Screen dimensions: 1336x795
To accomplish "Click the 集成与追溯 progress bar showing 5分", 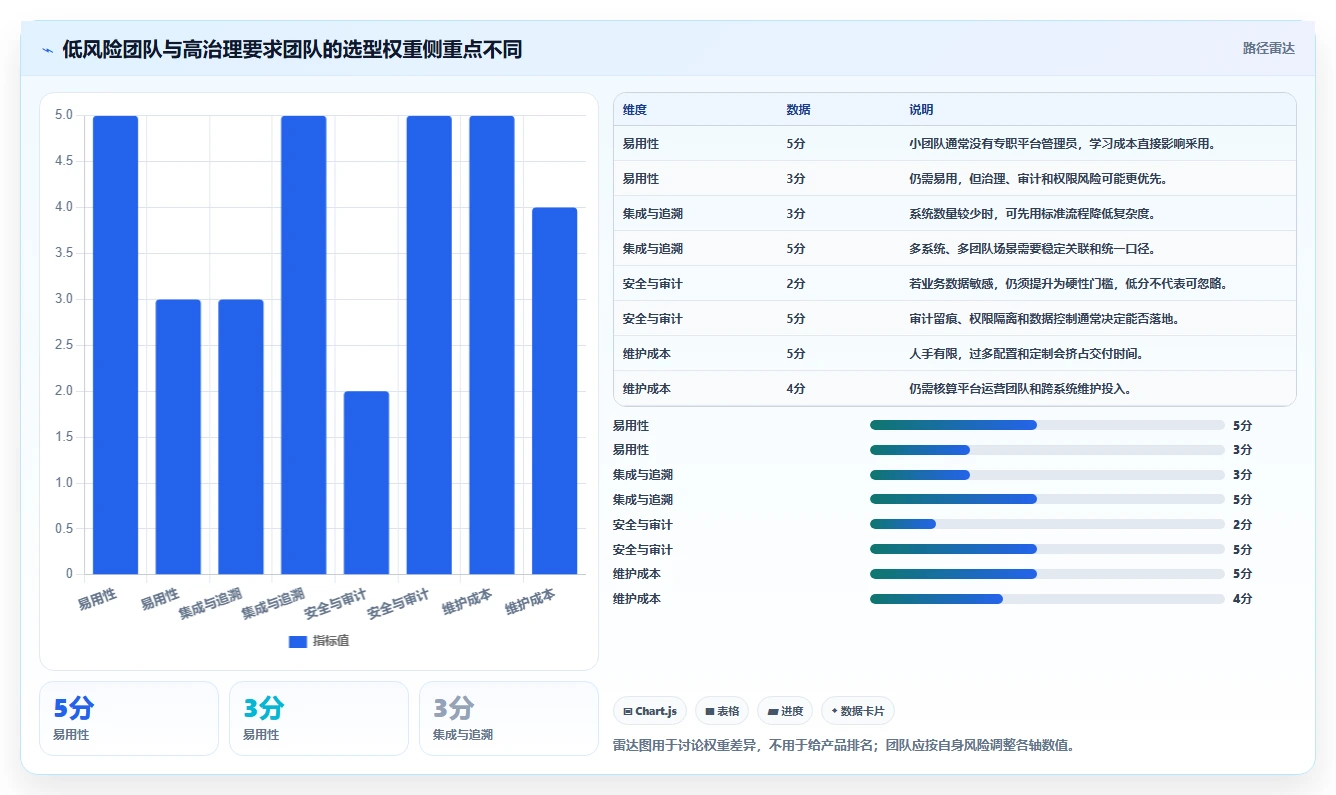I will 1047,499.
